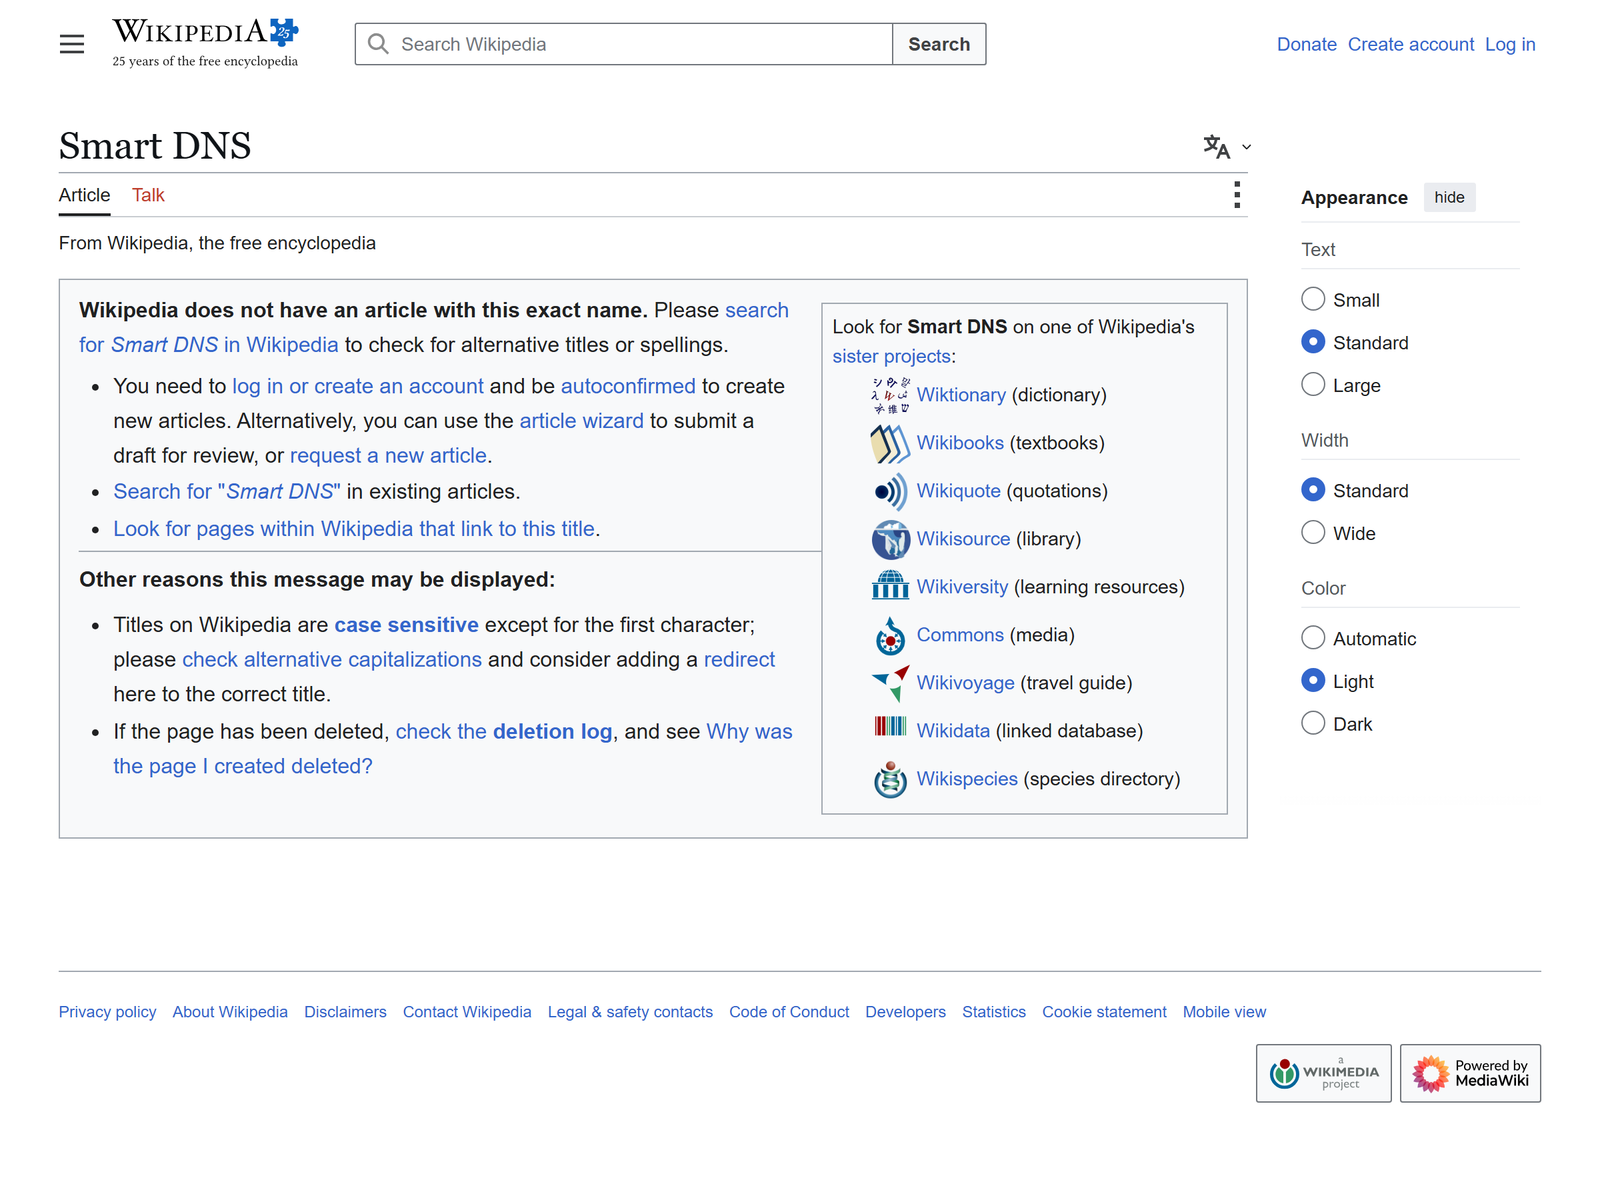Image resolution: width=1600 pixels, height=1200 pixels.
Task: Open the Wikispecies link
Action: [x=967, y=779]
